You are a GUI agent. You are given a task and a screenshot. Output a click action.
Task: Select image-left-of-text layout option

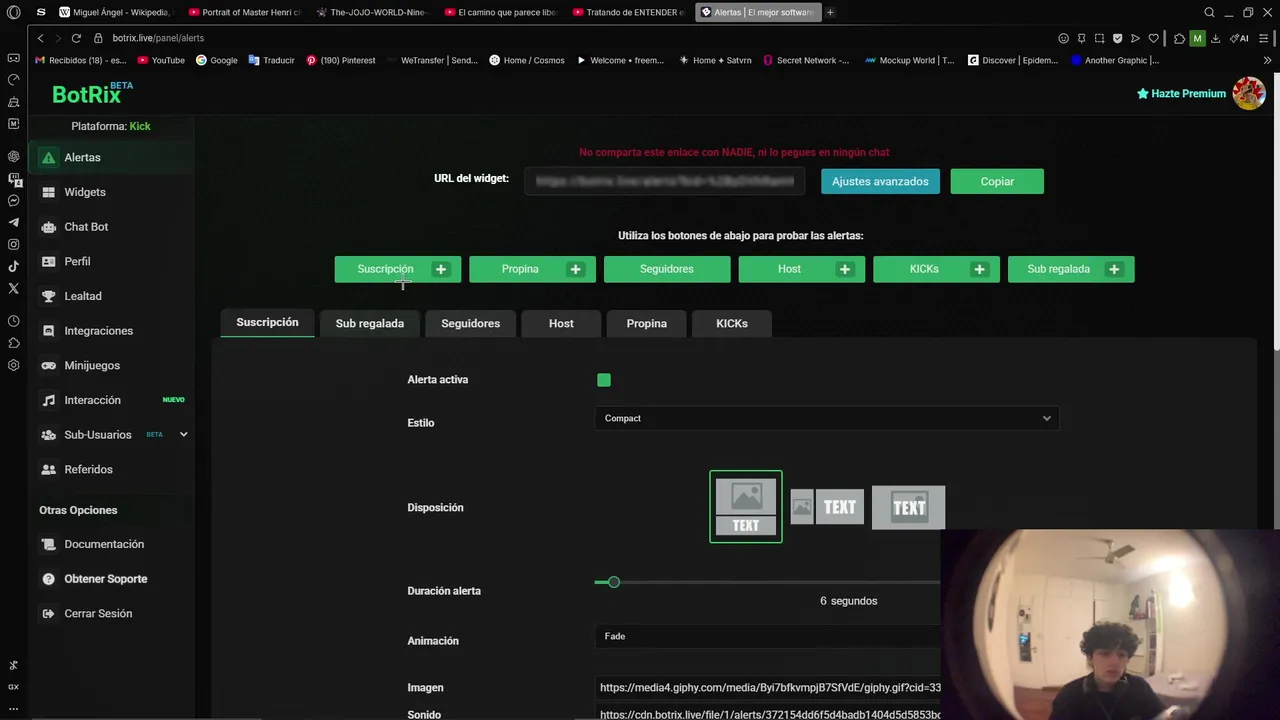(x=827, y=507)
